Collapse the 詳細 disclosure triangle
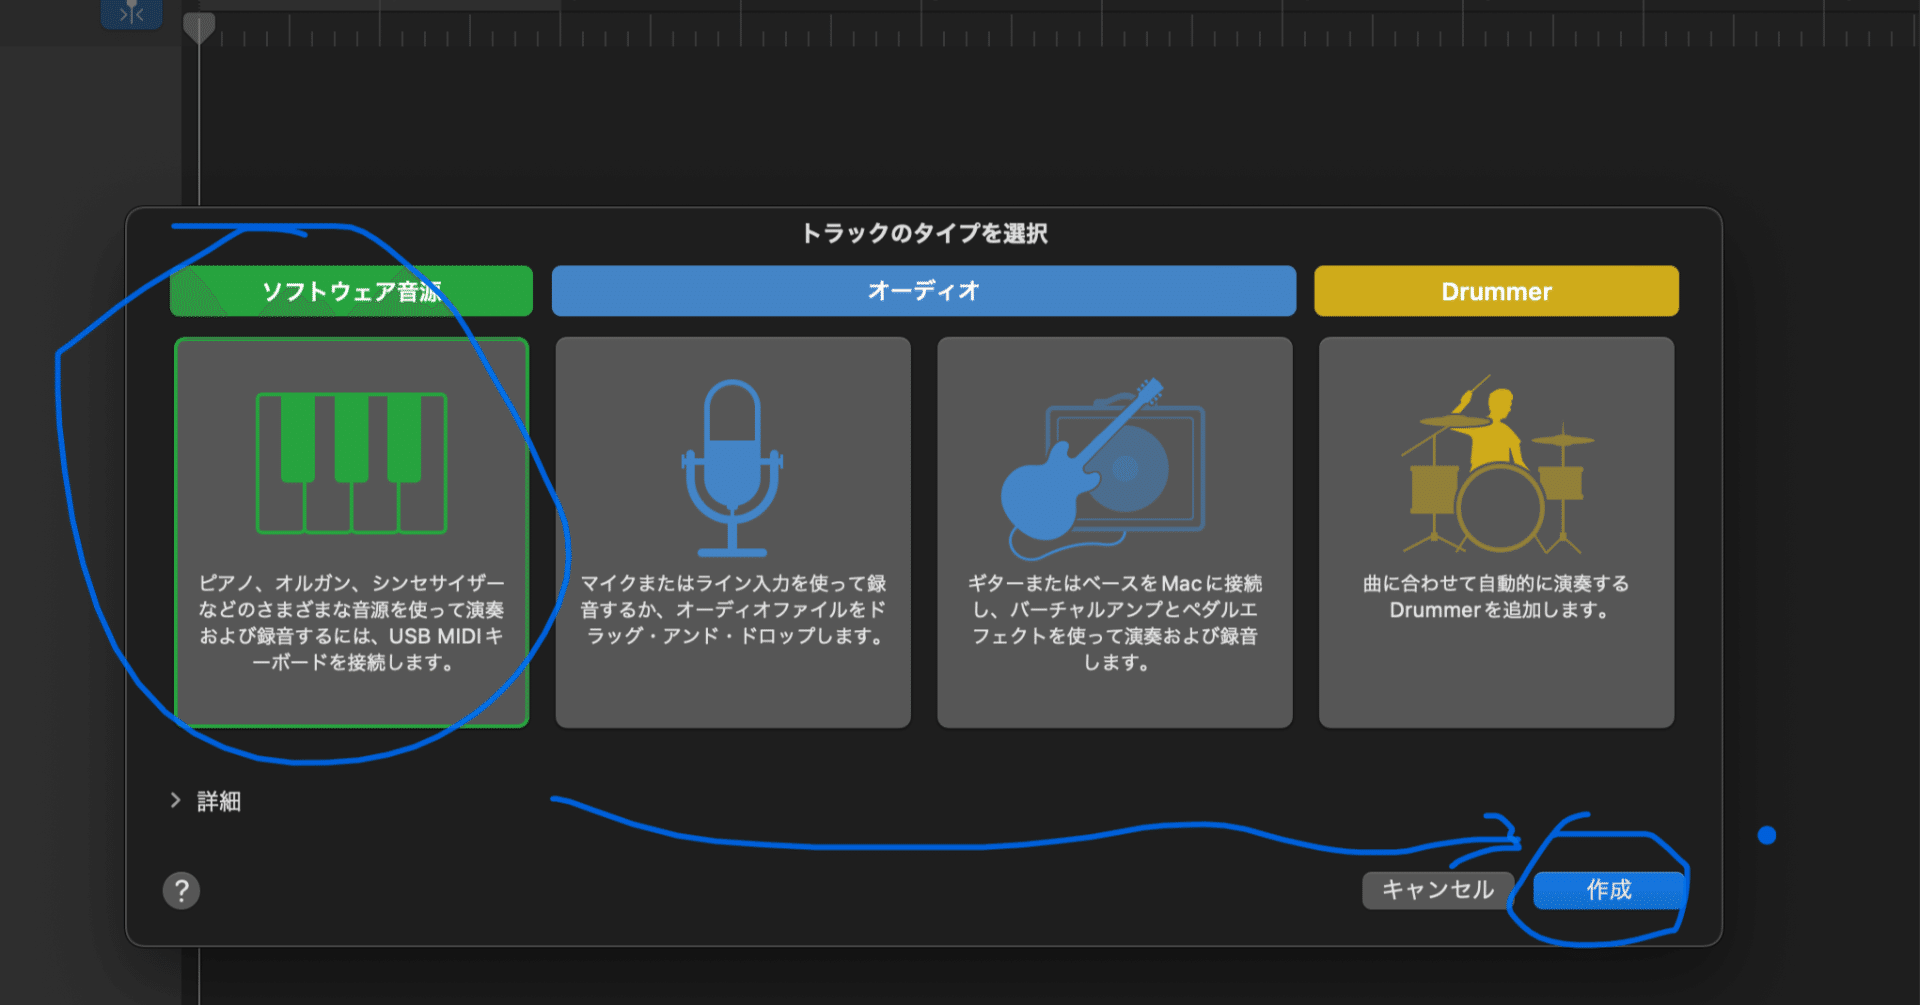Viewport: 1920px width, 1005px height. click(175, 800)
